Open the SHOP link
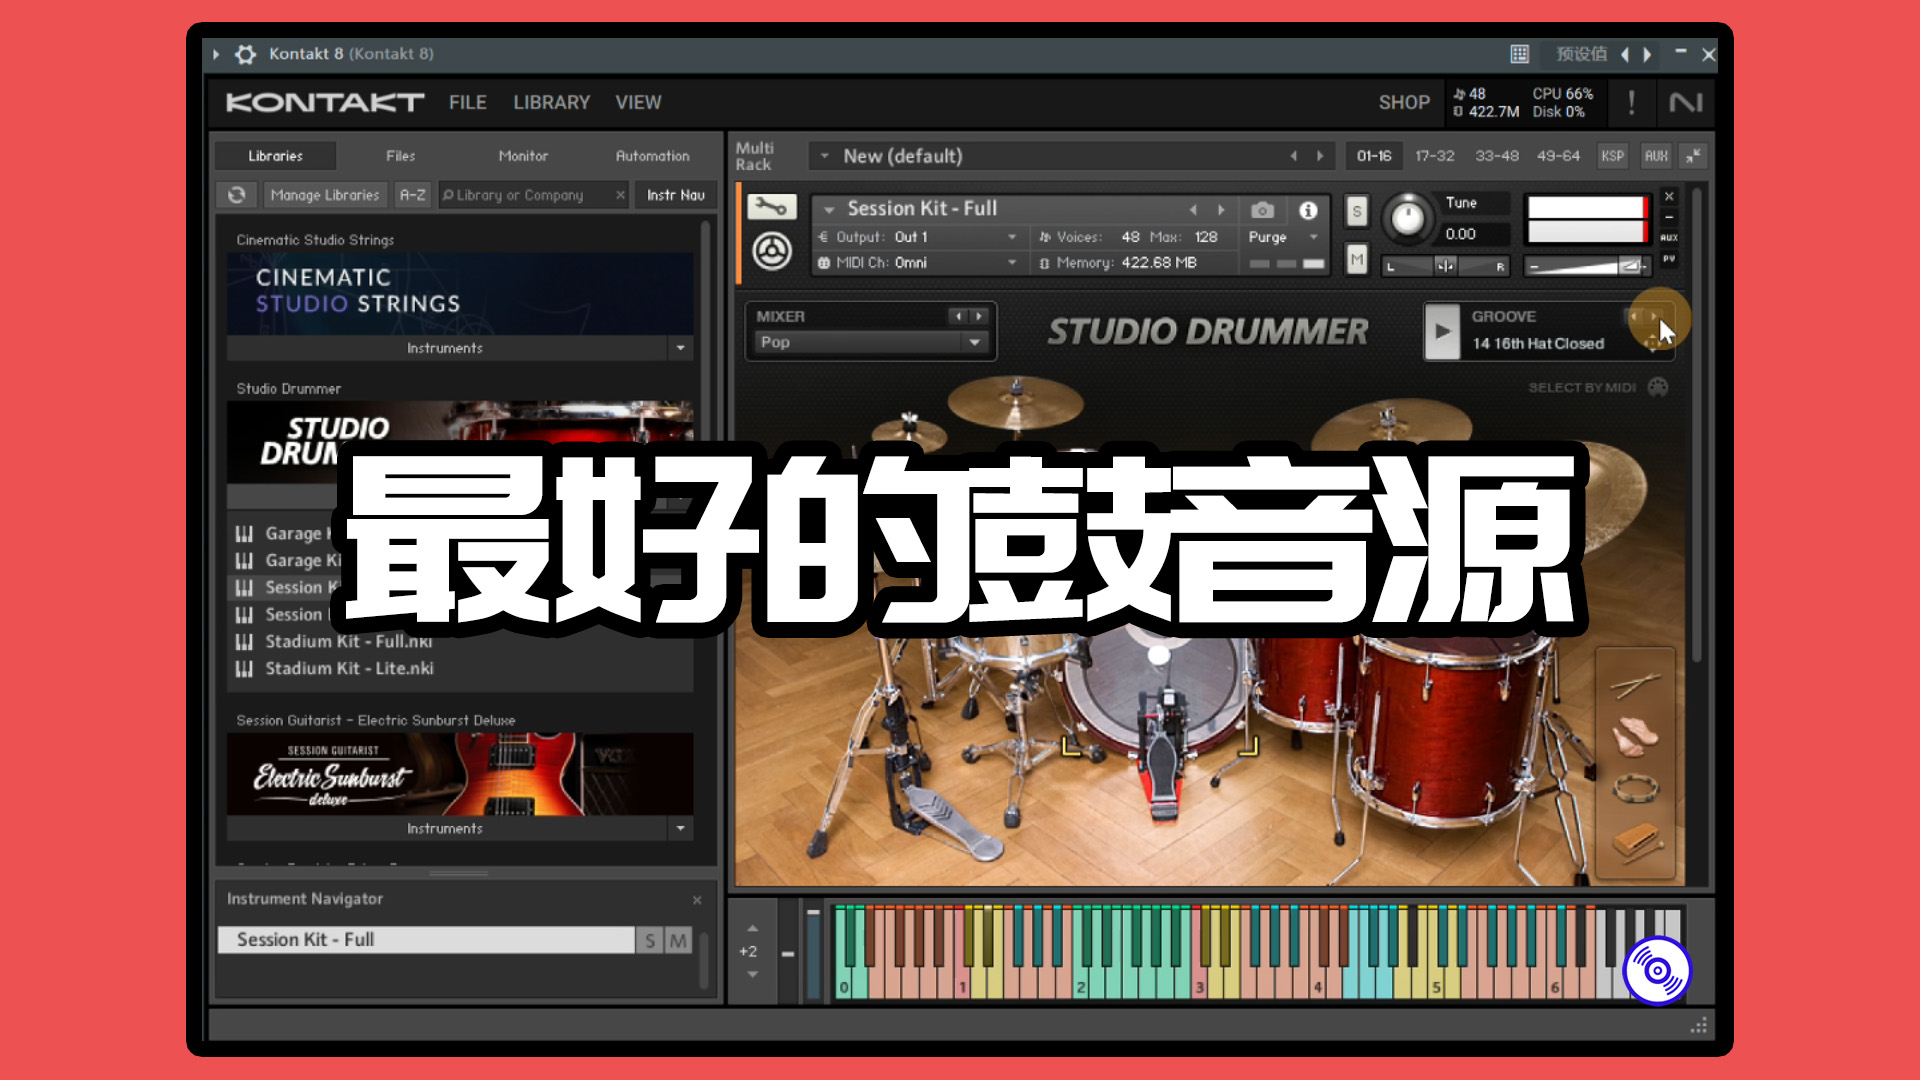 [x=1404, y=102]
